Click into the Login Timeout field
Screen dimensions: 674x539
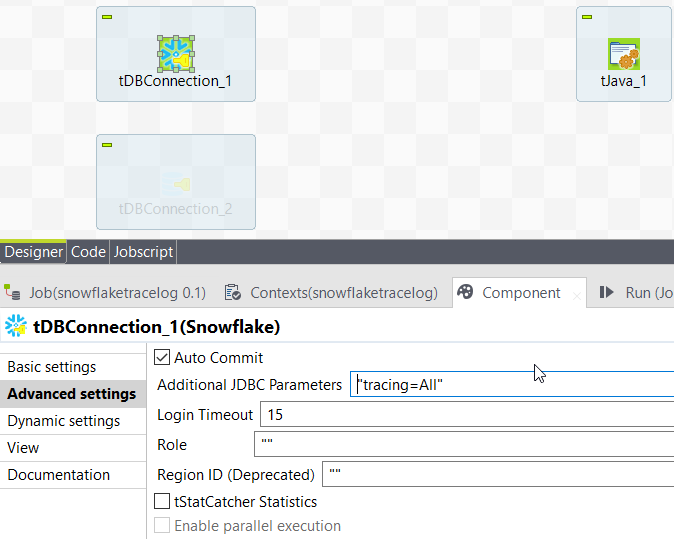[467, 414]
